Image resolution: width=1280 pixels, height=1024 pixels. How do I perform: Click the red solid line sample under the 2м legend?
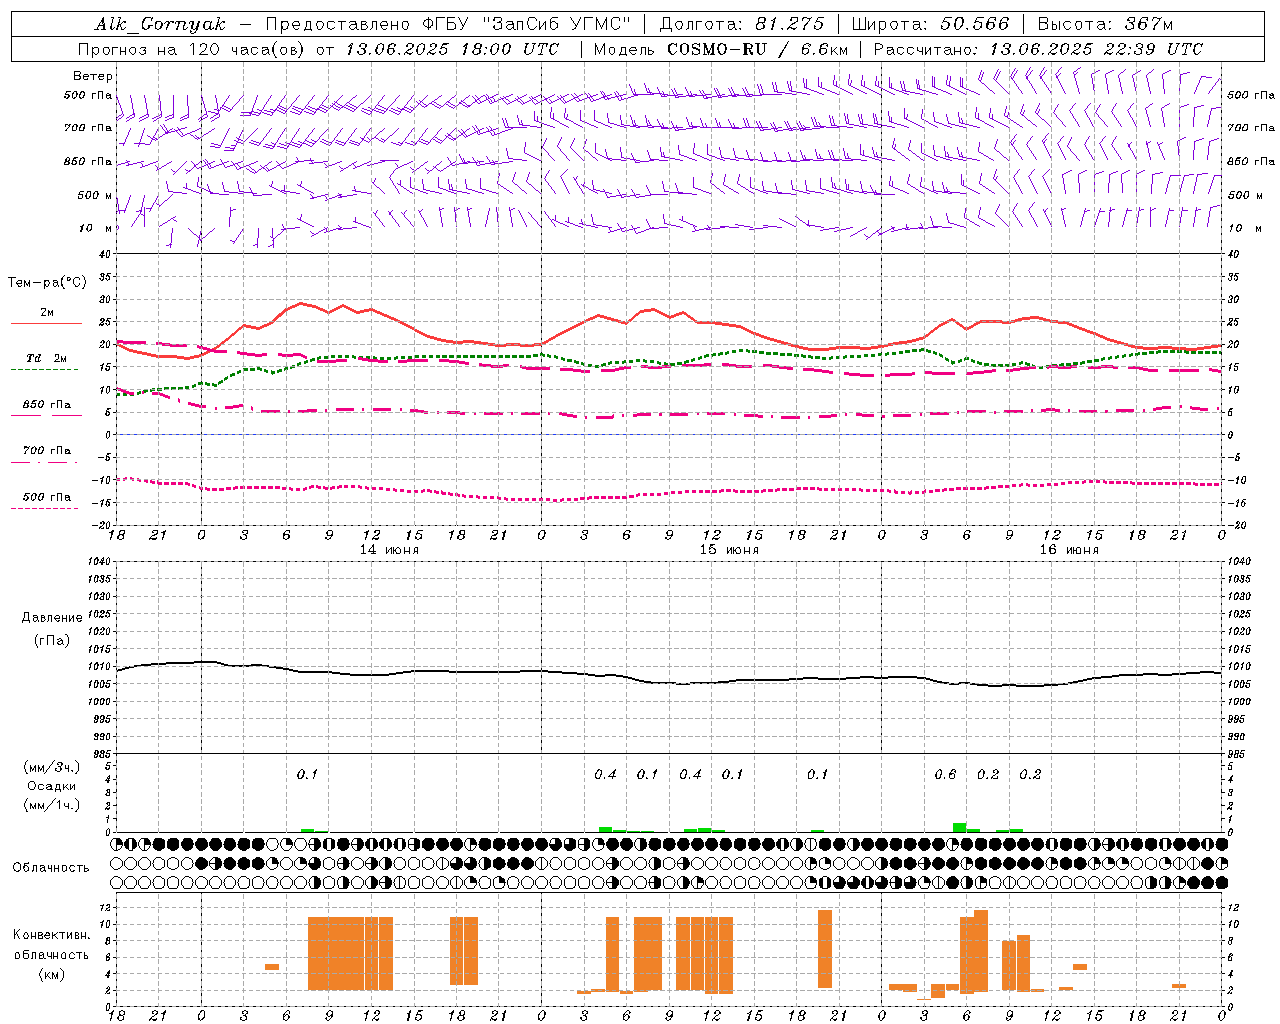coord(46,324)
